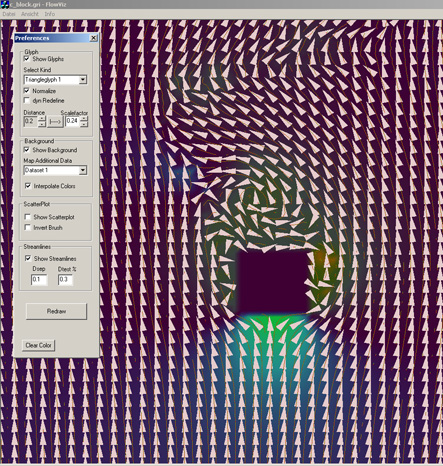The height and width of the screenshot is (466, 443).
Task: Decrease the Distance value with down arrow
Action: click(x=42, y=124)
